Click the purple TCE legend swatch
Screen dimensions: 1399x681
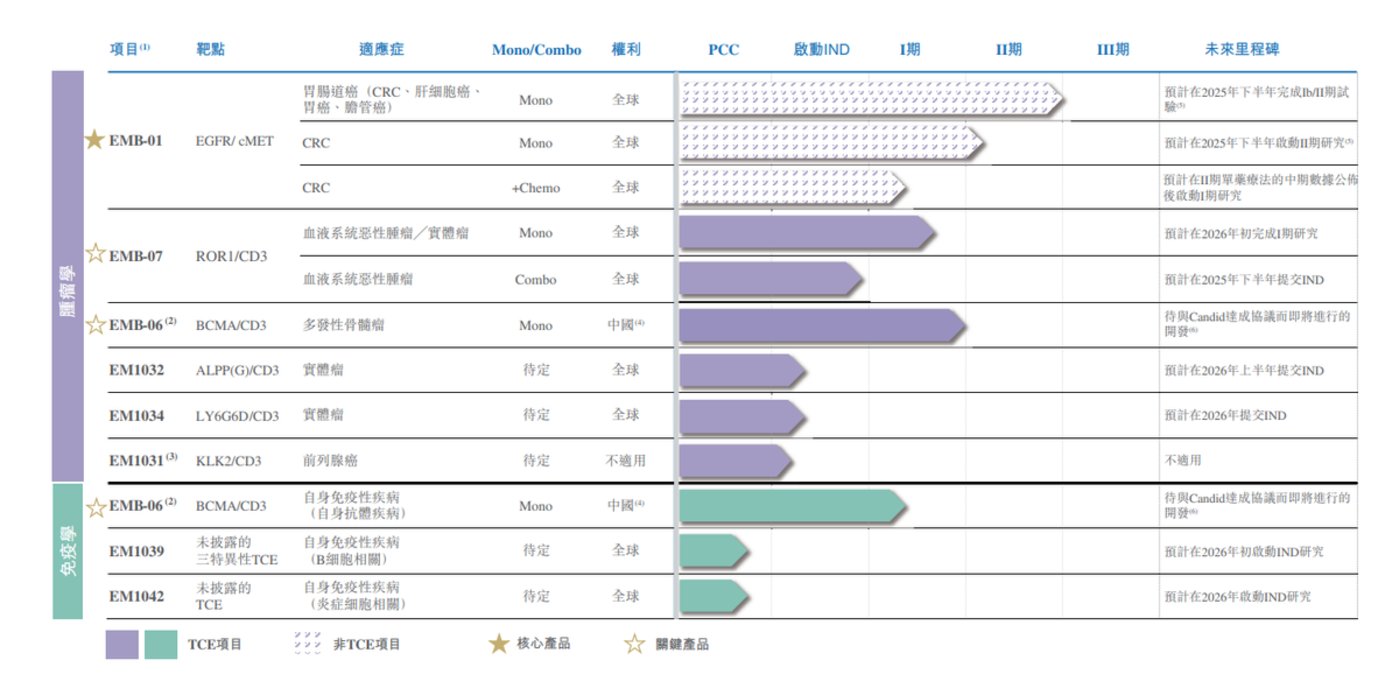(x=122, y=644)
